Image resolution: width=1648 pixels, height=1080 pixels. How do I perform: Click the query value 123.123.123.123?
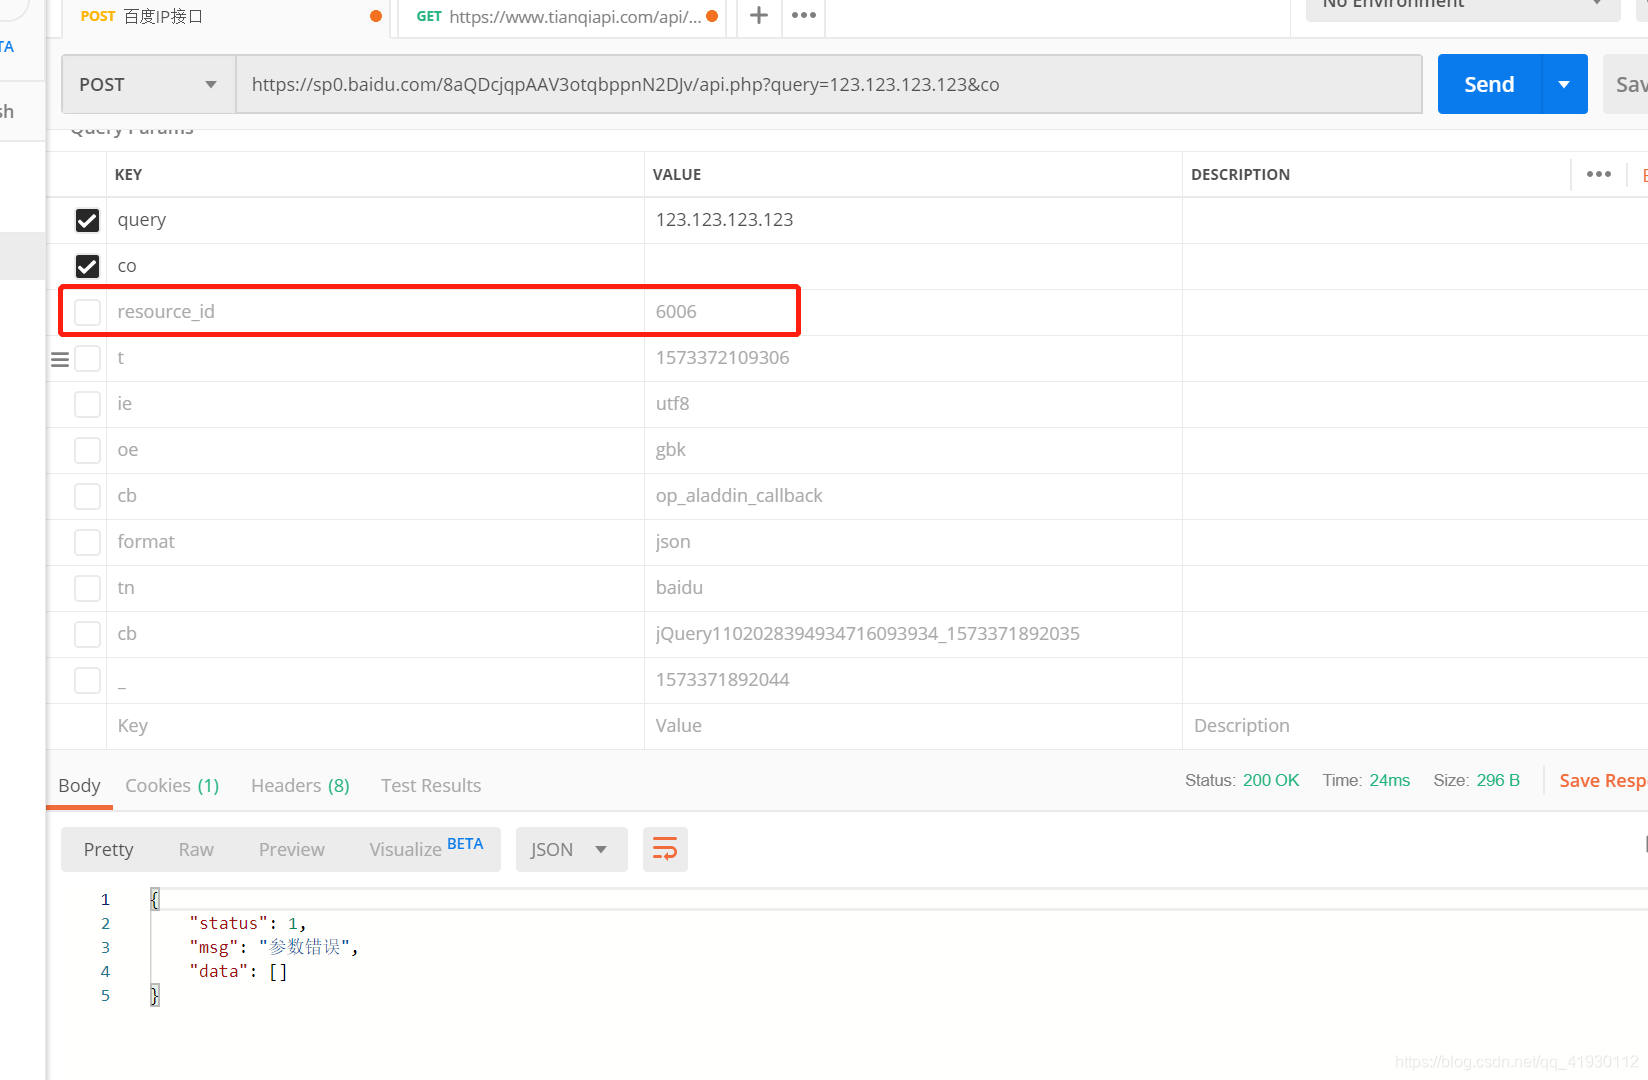(x=724, y=220)
